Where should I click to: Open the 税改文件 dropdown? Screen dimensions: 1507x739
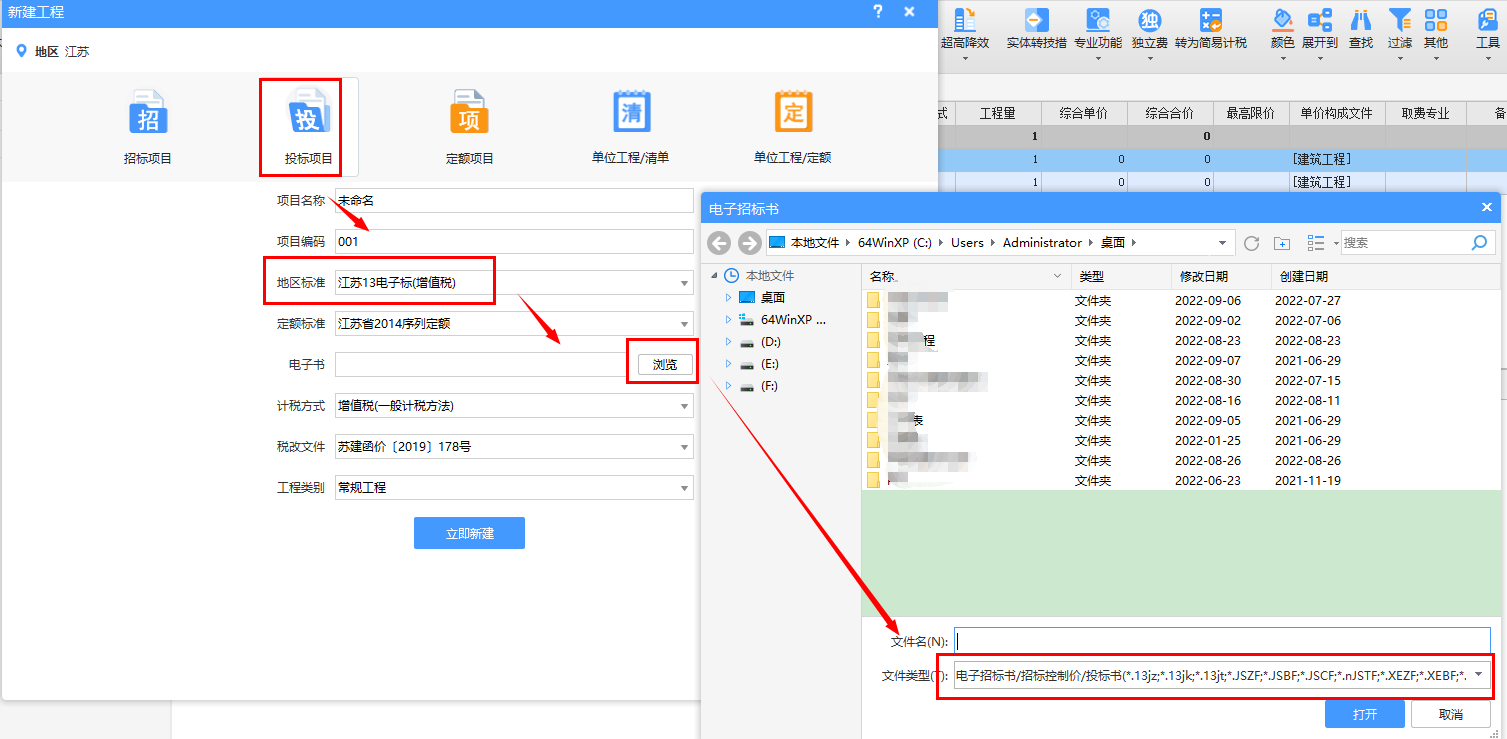pos(685,447)
